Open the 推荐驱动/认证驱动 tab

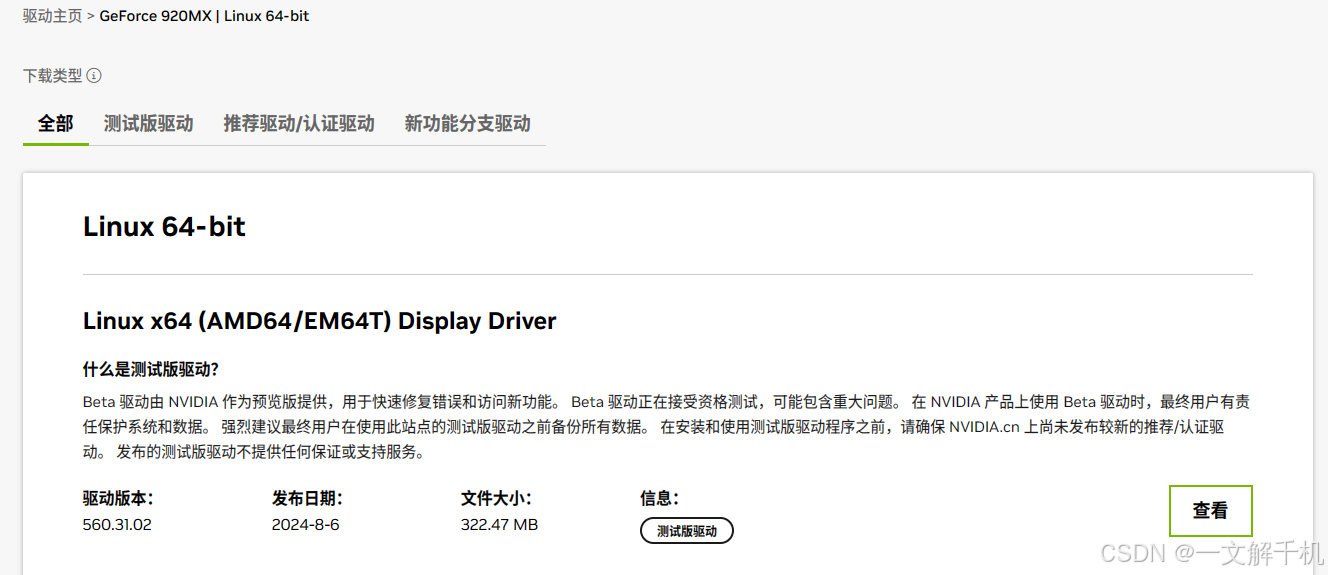click(x=299, y=124)
